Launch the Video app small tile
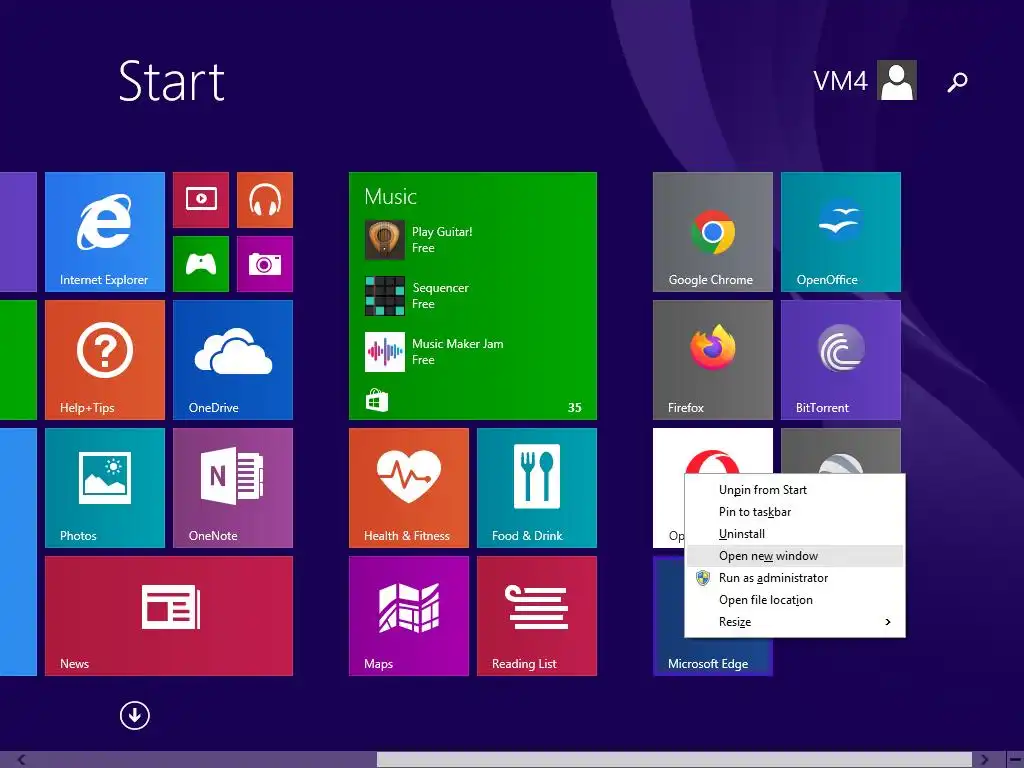Screen dimensions: 1024x768 (x=200, y=200)
